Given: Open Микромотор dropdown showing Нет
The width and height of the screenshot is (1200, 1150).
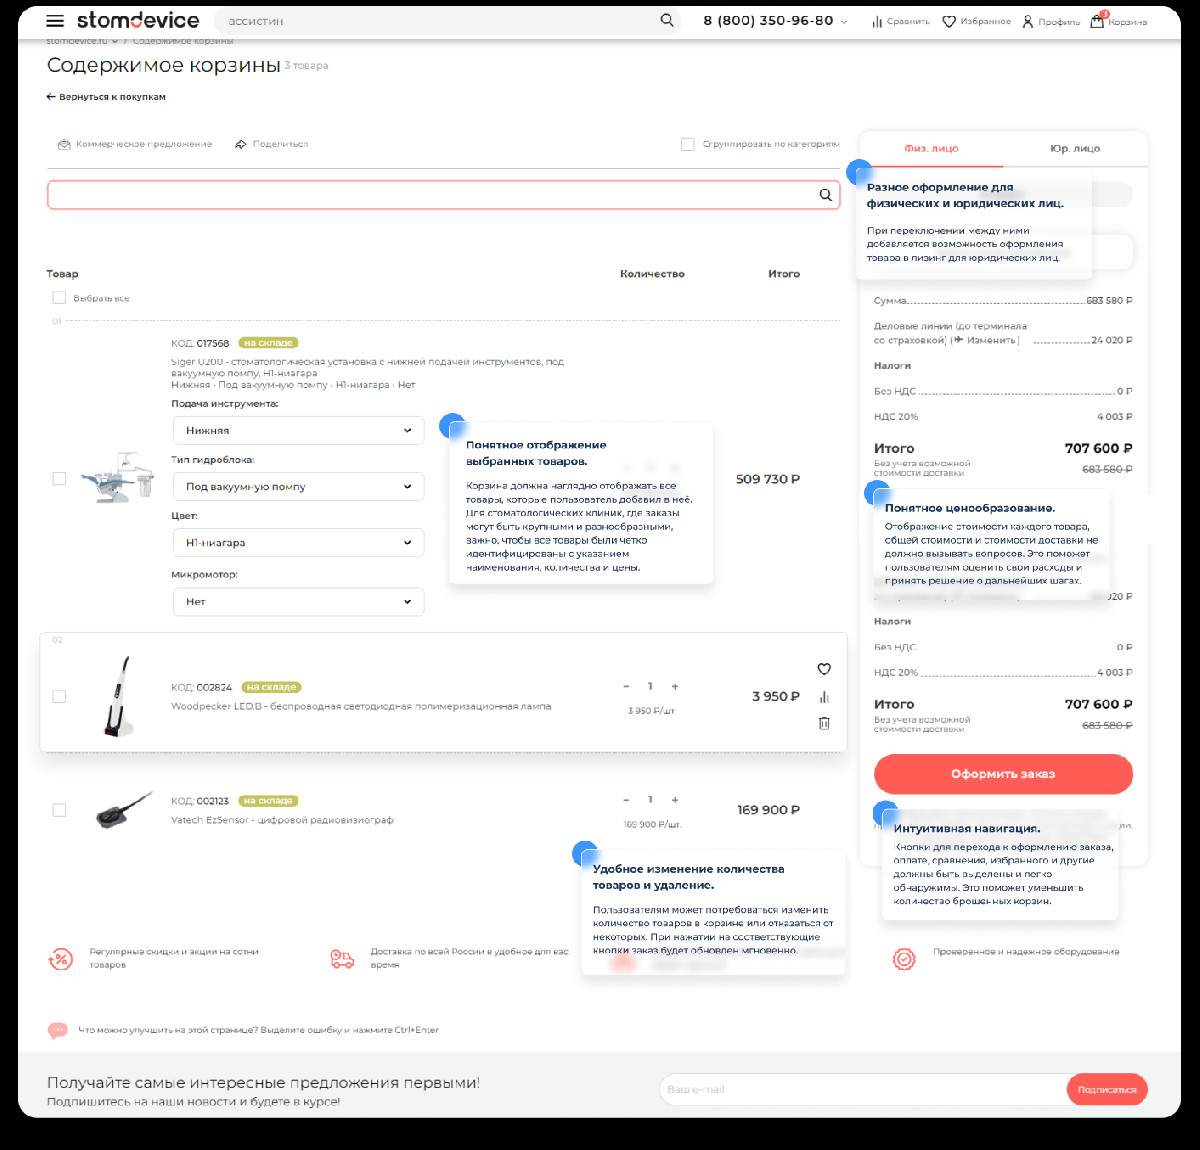Looking at the screenshot, I should click(x=298, y=601).
